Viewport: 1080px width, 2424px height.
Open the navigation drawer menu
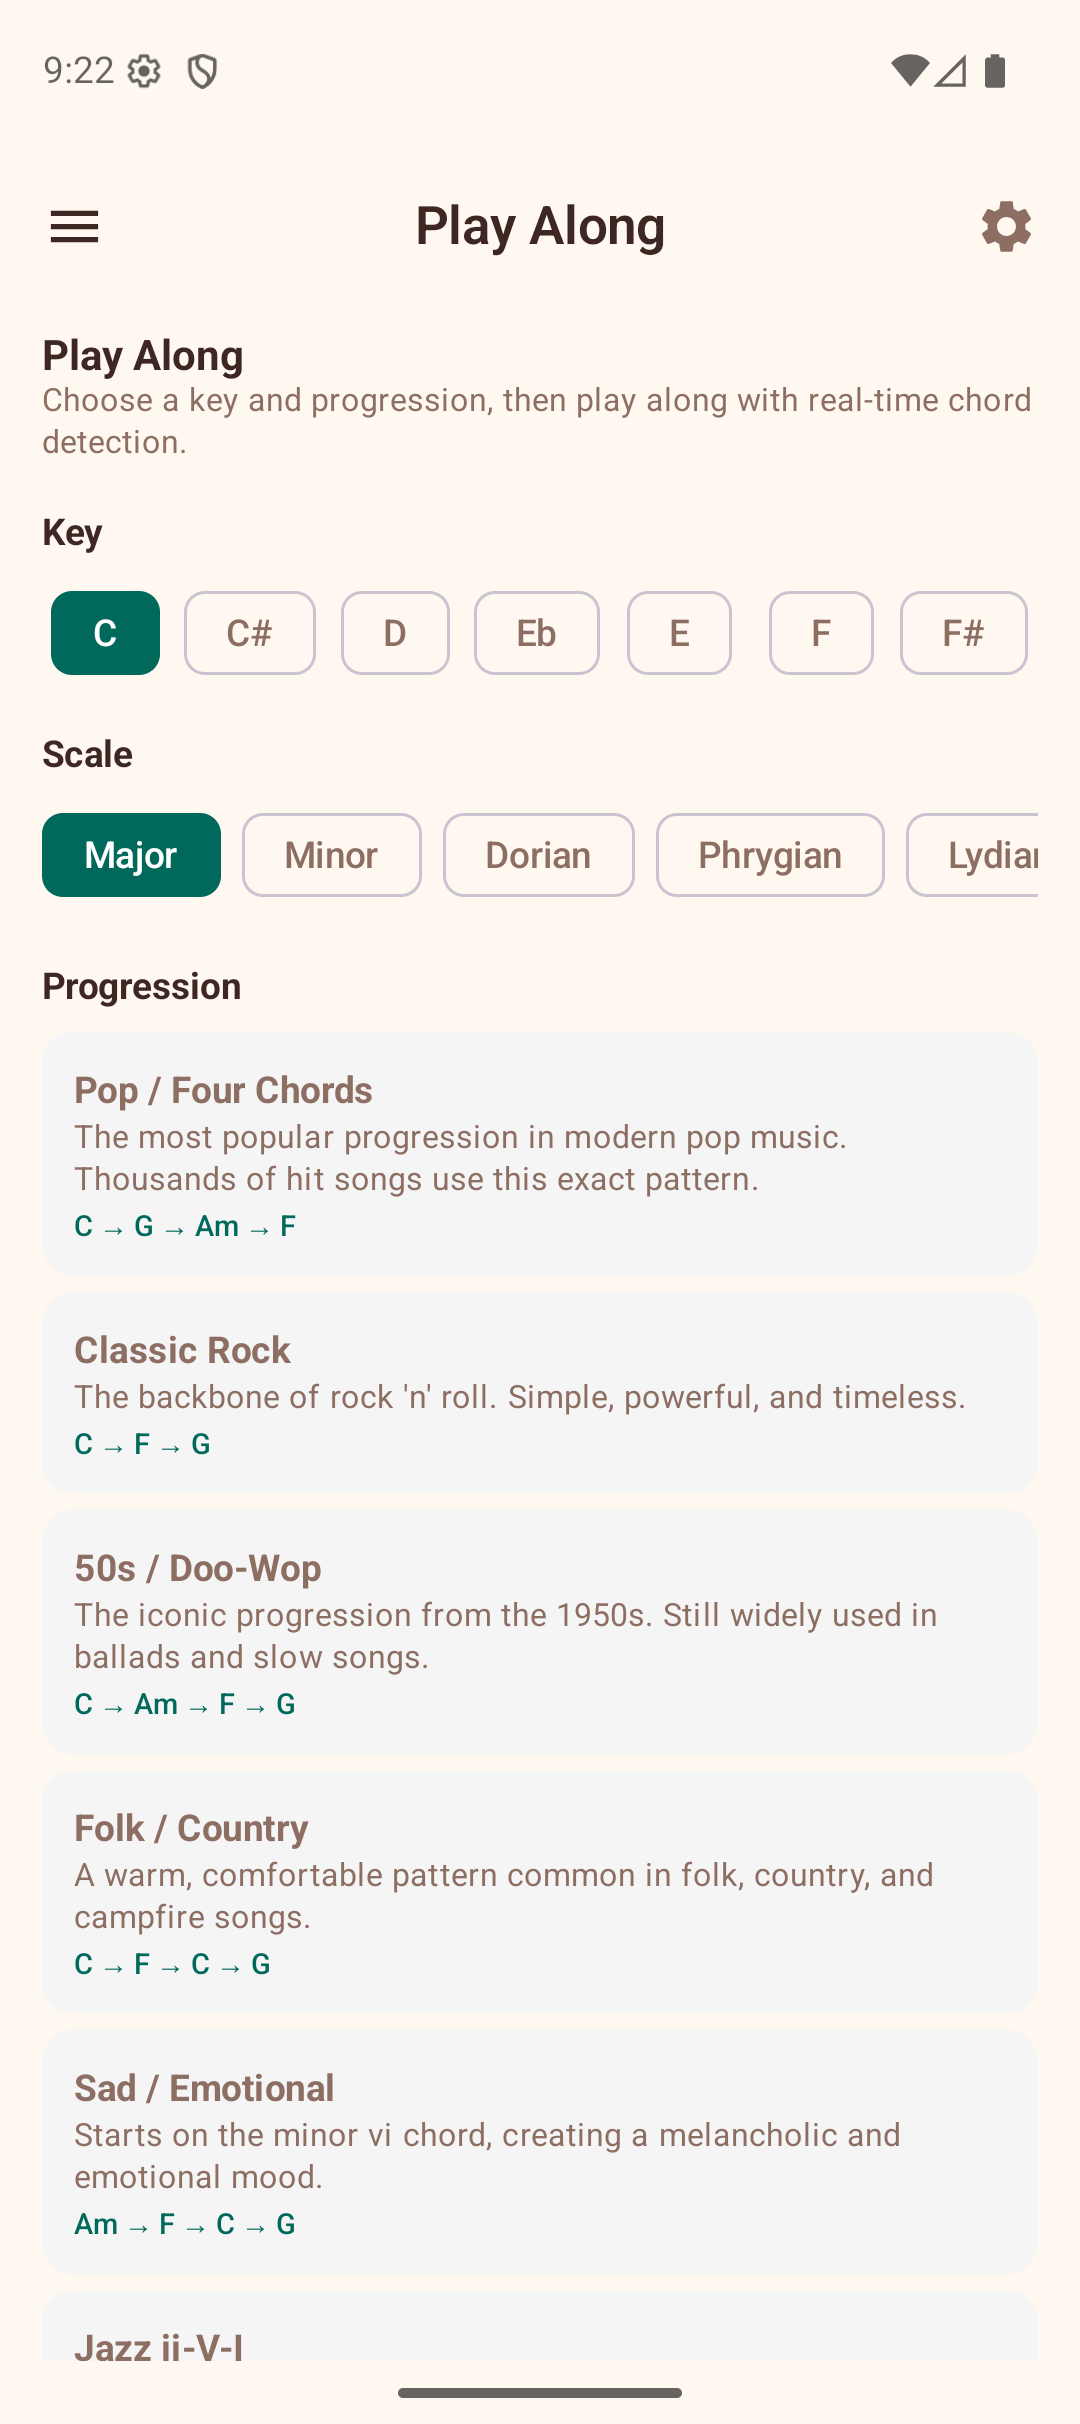tap(74, 226)
